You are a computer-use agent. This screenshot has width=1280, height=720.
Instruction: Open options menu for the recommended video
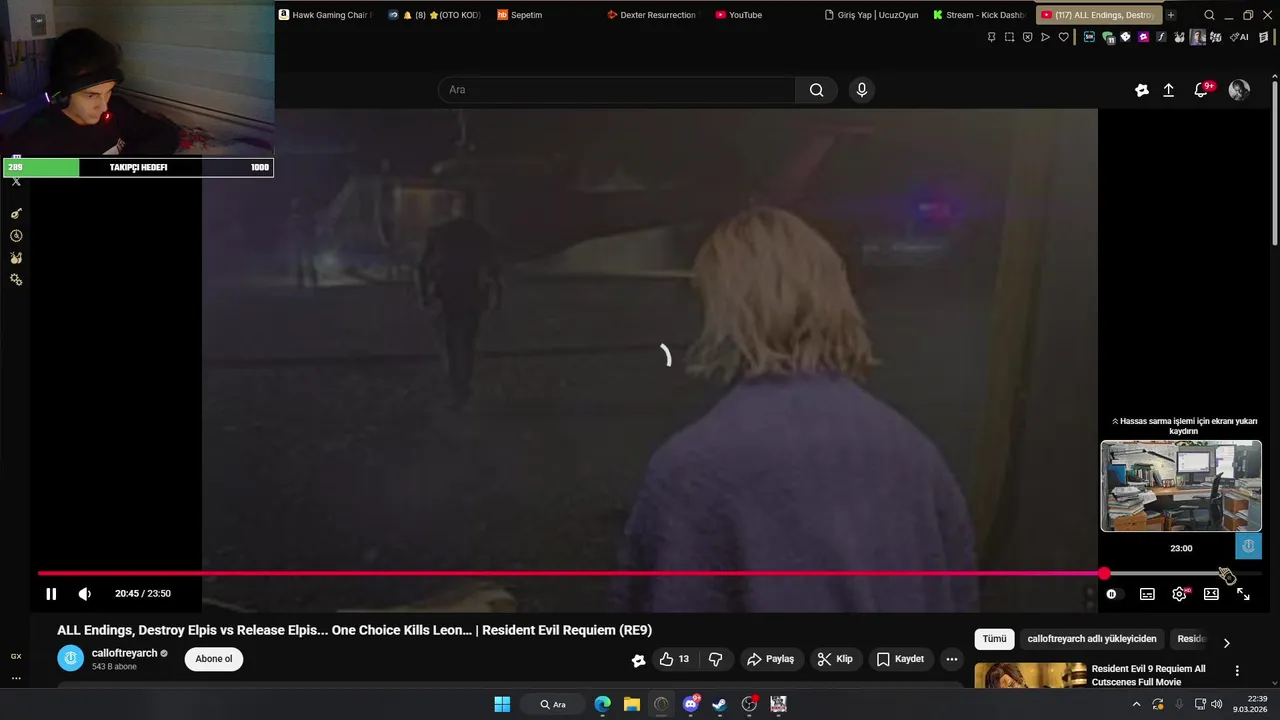click(1237, 671)
